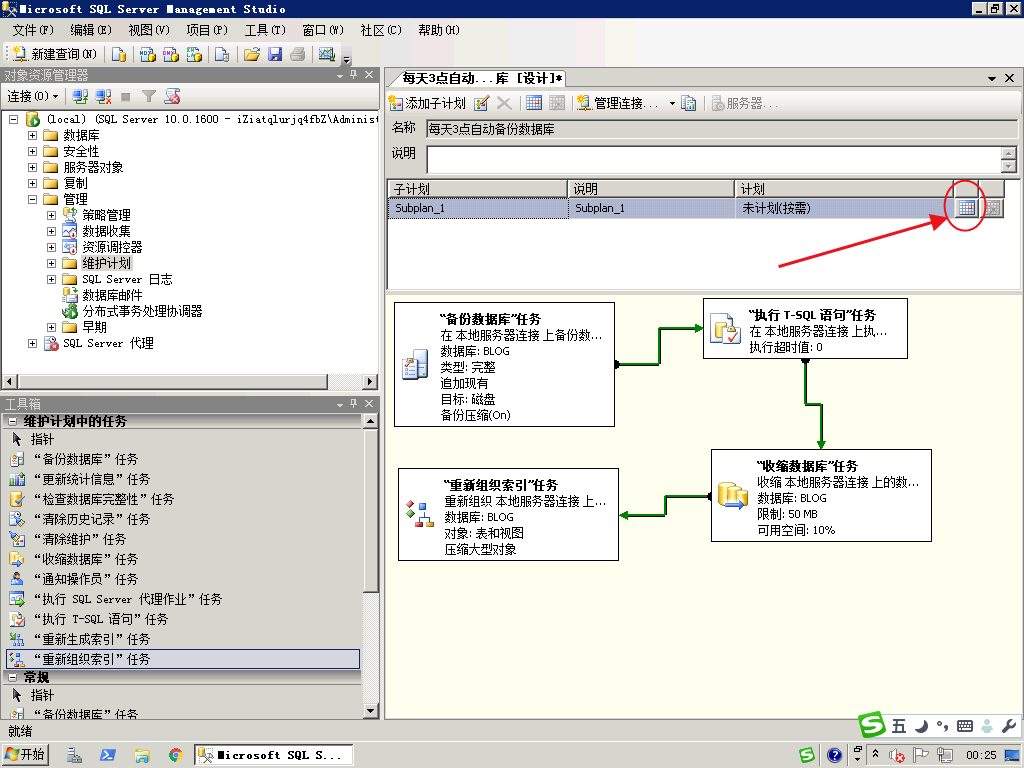Click the Database Engine Query icon
The height and width of the screenshot is (768, 1024).
119,54
